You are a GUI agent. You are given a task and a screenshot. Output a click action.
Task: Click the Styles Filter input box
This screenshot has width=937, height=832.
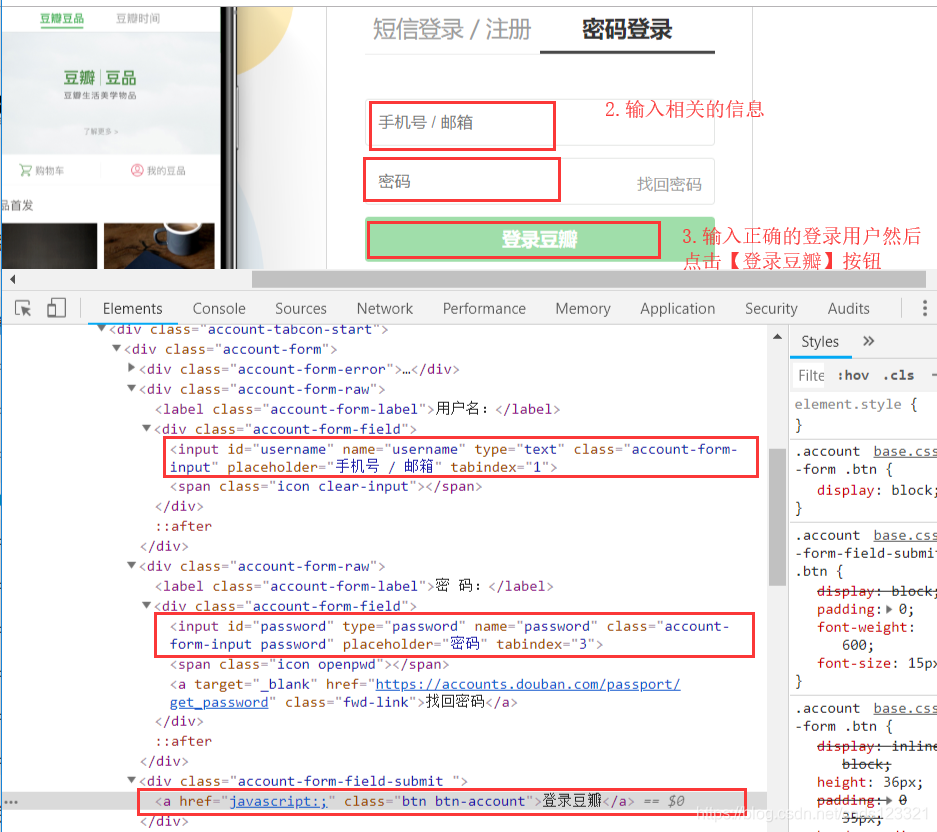pos(811,375)
